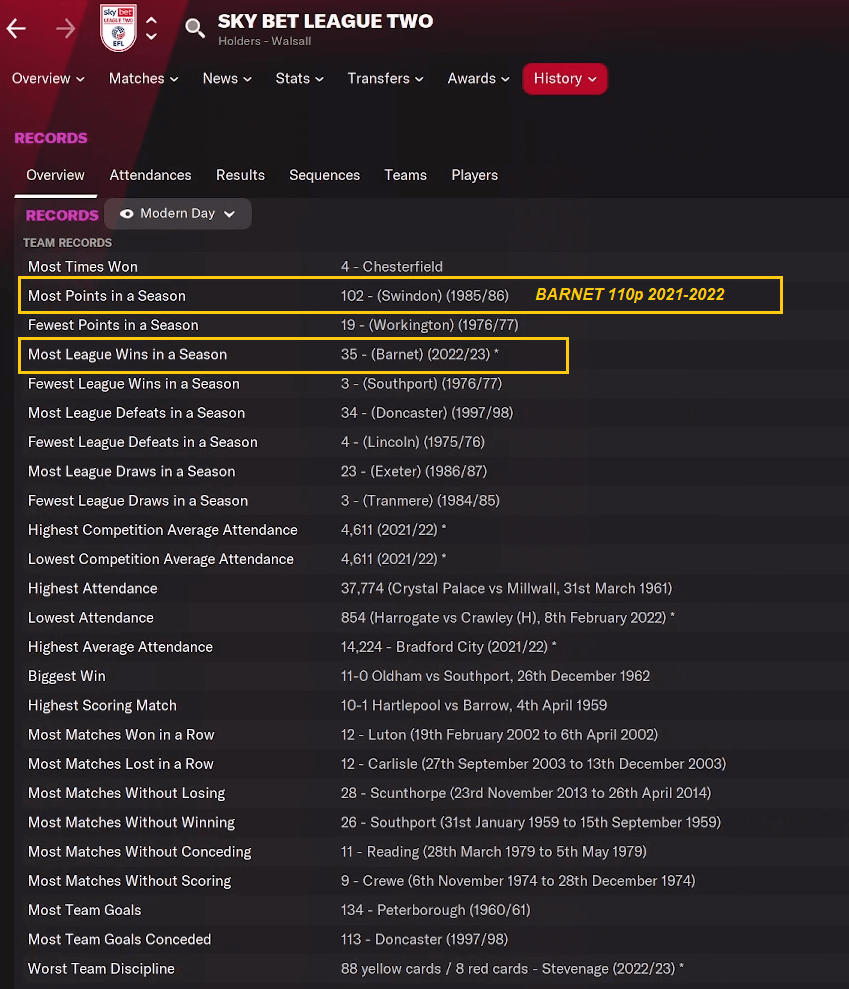Step to next competition with down chevron
849x989 pixels.
pyautogui.click(x=151, y=37)
